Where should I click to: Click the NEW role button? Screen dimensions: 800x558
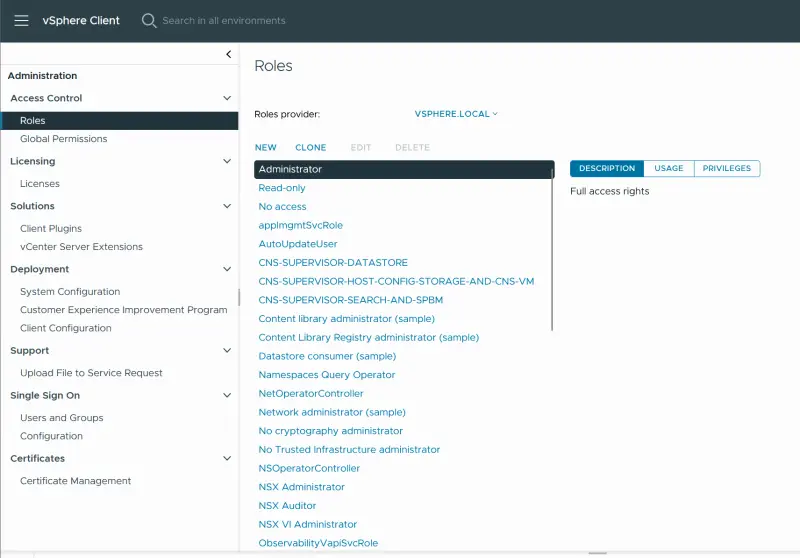[265, 147]
